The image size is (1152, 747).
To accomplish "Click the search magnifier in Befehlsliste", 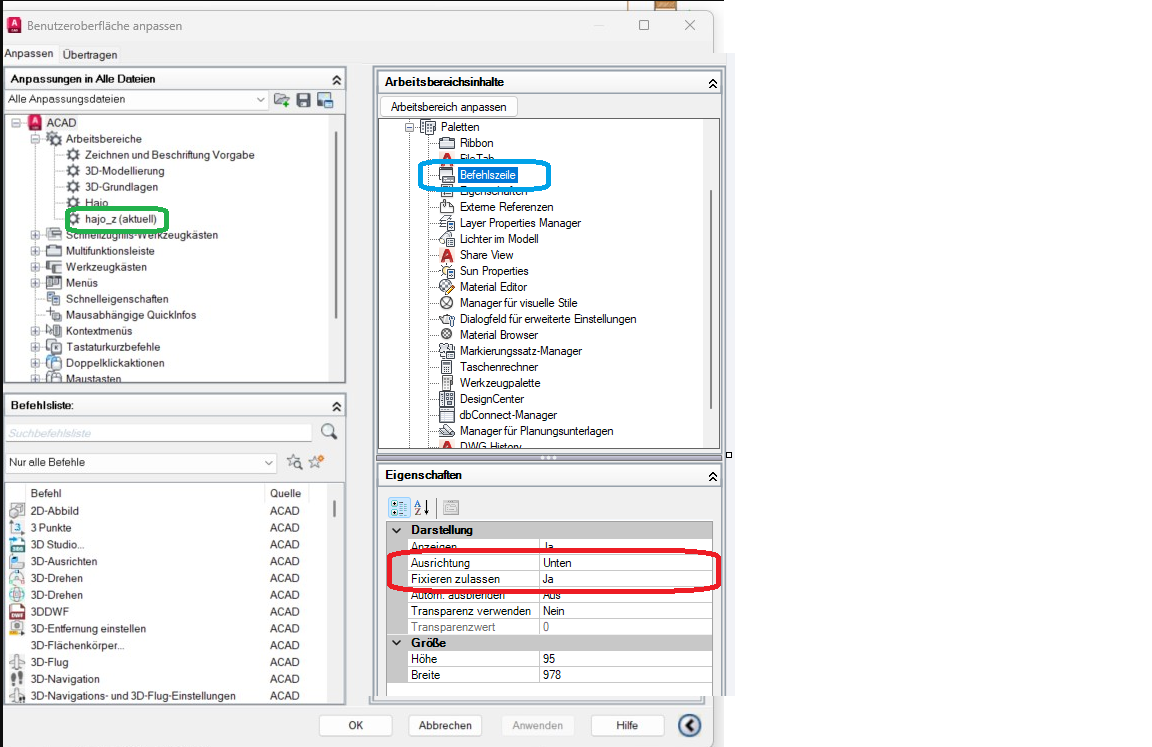I will pyautogui.click(x=329, y=432).
